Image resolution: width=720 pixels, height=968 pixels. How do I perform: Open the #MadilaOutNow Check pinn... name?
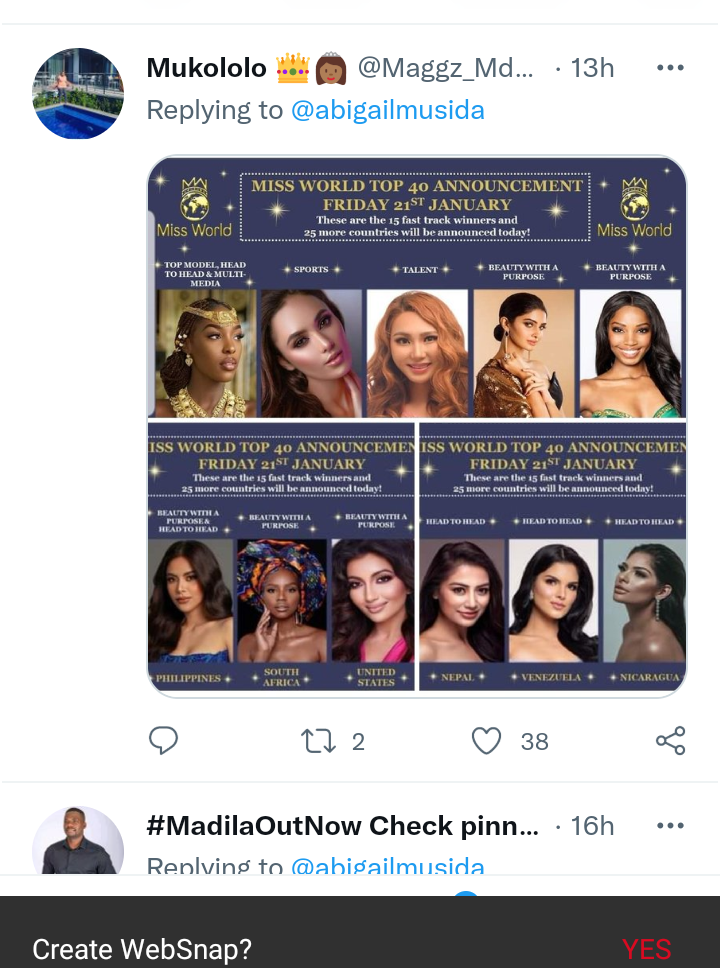(x=343, y=825)
